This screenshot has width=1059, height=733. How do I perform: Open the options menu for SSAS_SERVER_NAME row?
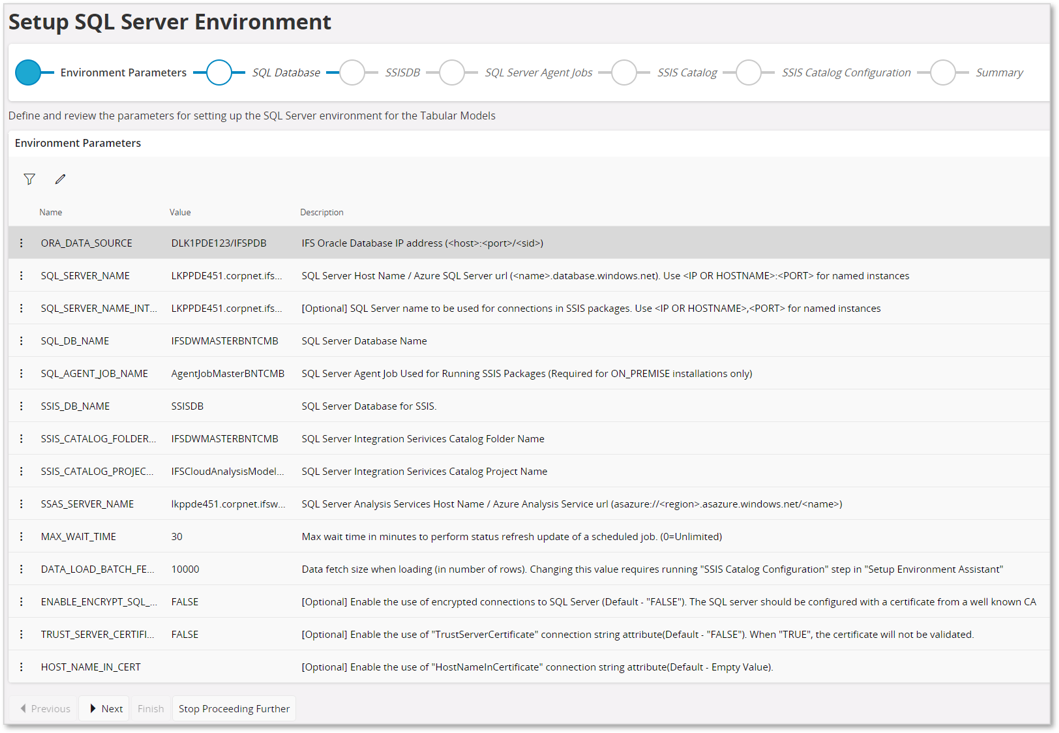21,504
